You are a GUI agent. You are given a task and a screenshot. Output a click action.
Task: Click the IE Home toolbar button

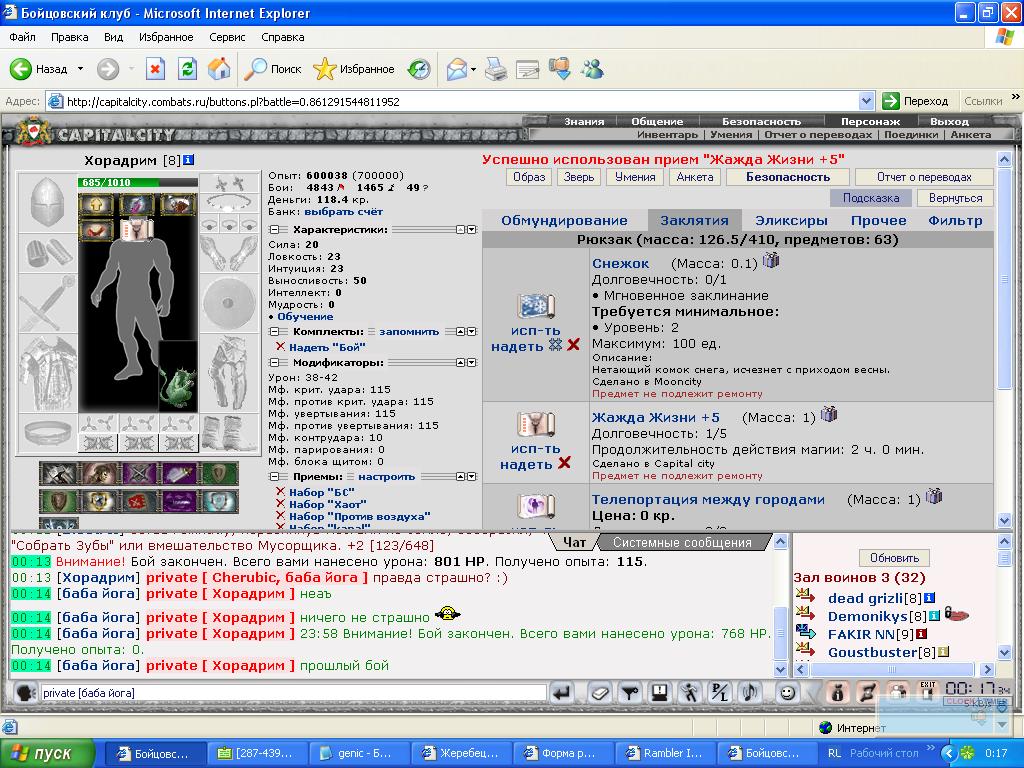[x=218, y=69]
